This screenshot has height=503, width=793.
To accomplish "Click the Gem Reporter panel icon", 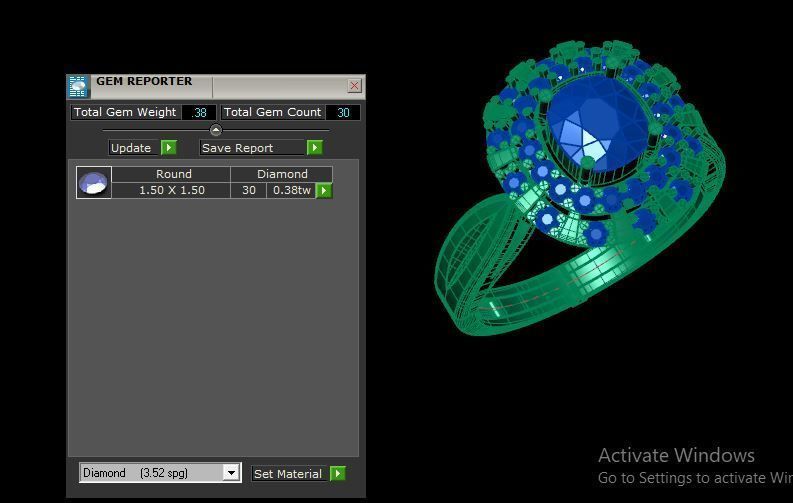I will 78,86.
